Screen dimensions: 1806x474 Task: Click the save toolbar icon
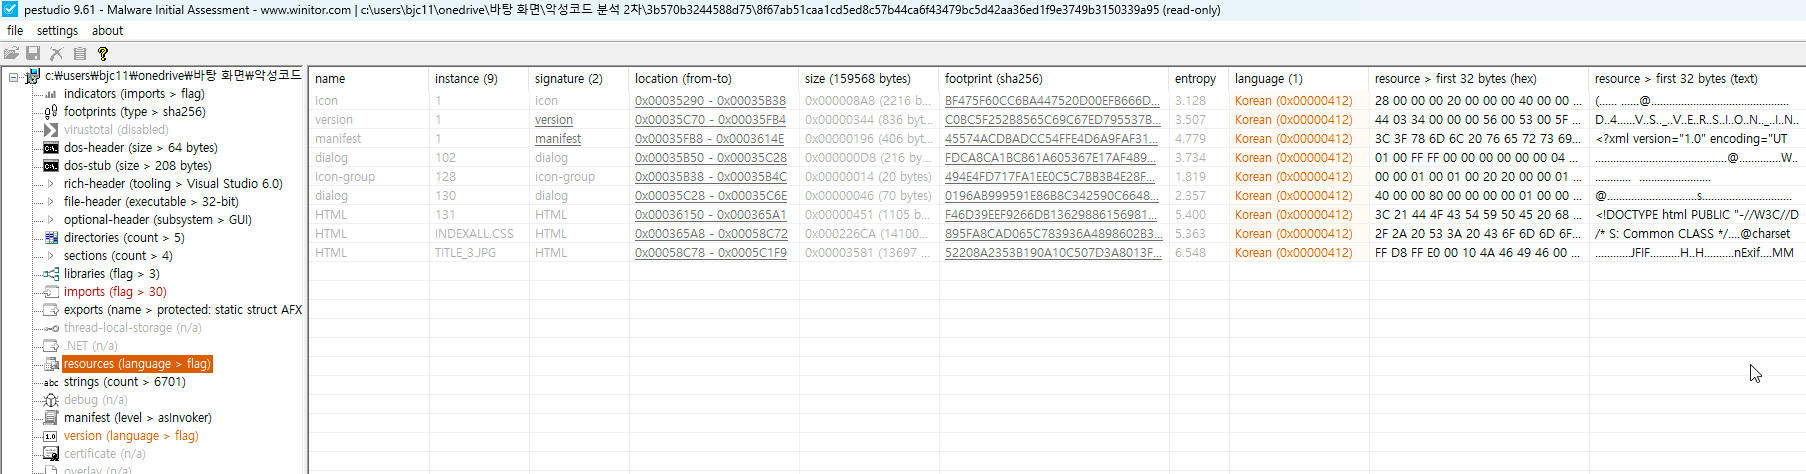tap(33, 53)
